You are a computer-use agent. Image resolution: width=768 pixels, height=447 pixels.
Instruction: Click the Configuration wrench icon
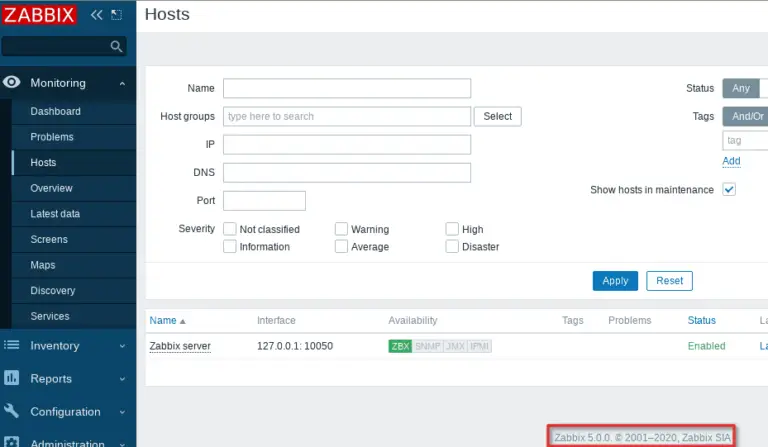(x=12, y=411)
